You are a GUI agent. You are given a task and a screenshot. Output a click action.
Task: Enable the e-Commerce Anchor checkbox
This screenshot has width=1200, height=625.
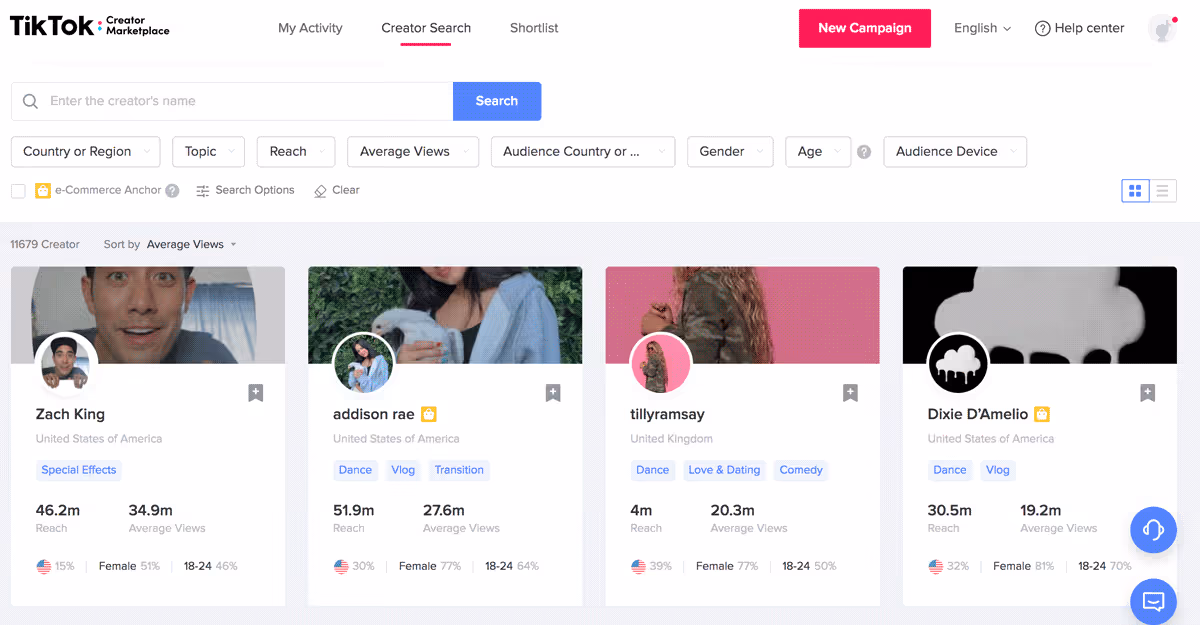(18, 190)
